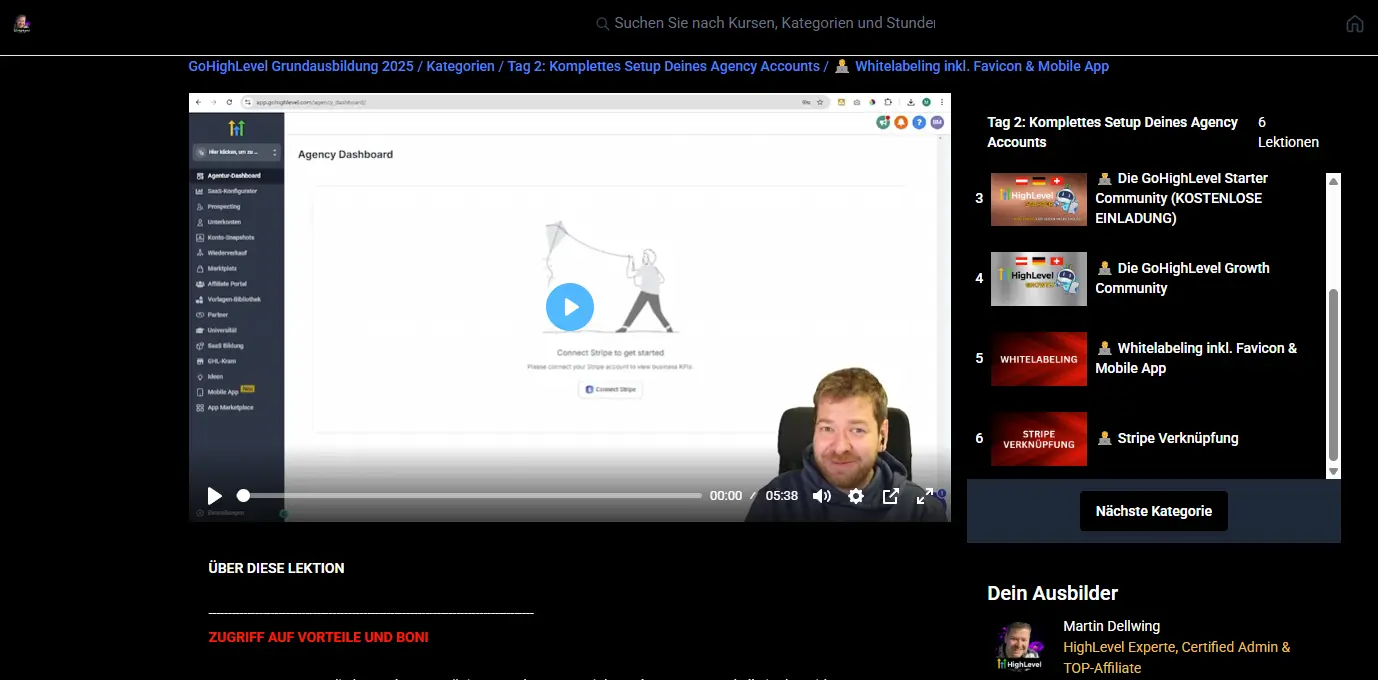Click the current time 00:00

pyautogui.click(x=726, y=496)
